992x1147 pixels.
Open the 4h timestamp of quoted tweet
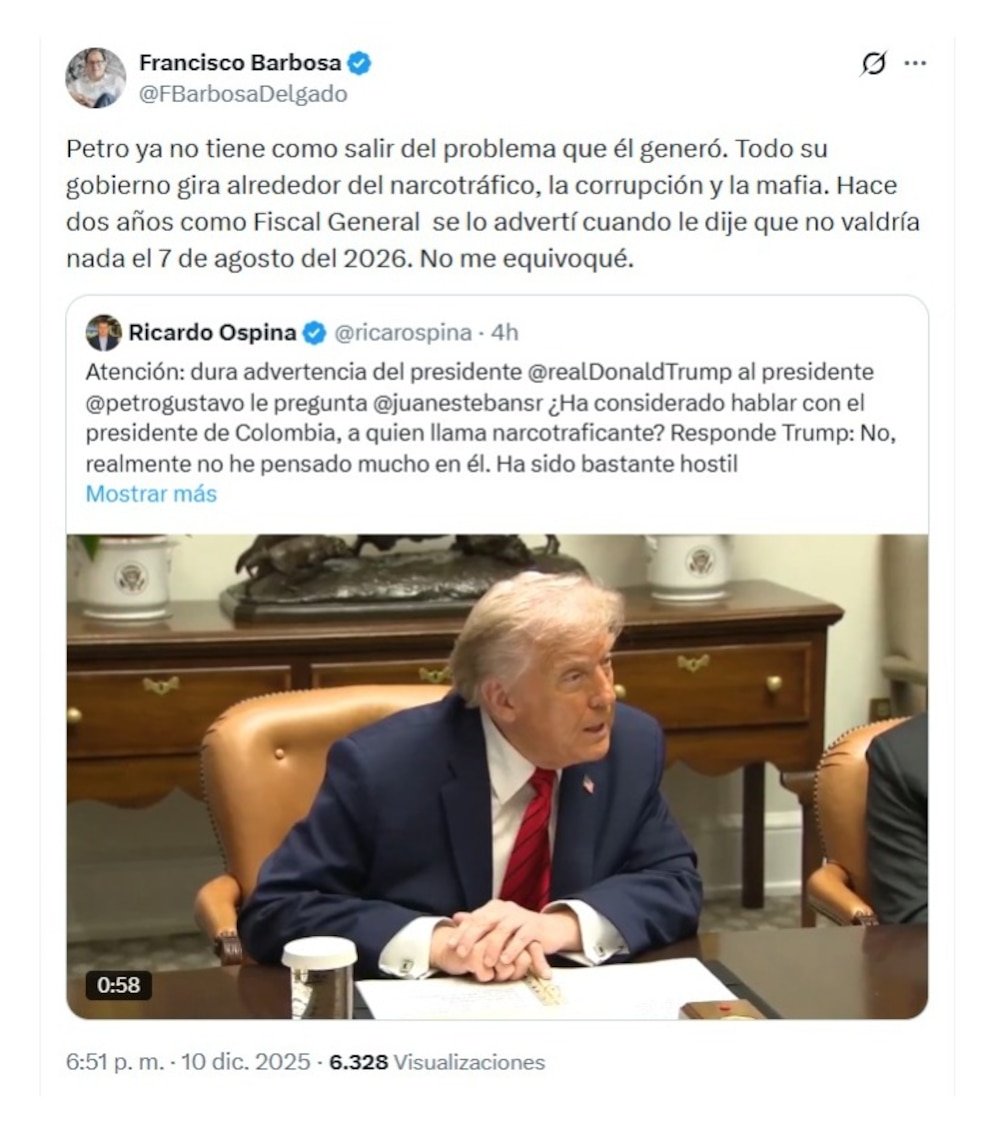coord(505,333)
